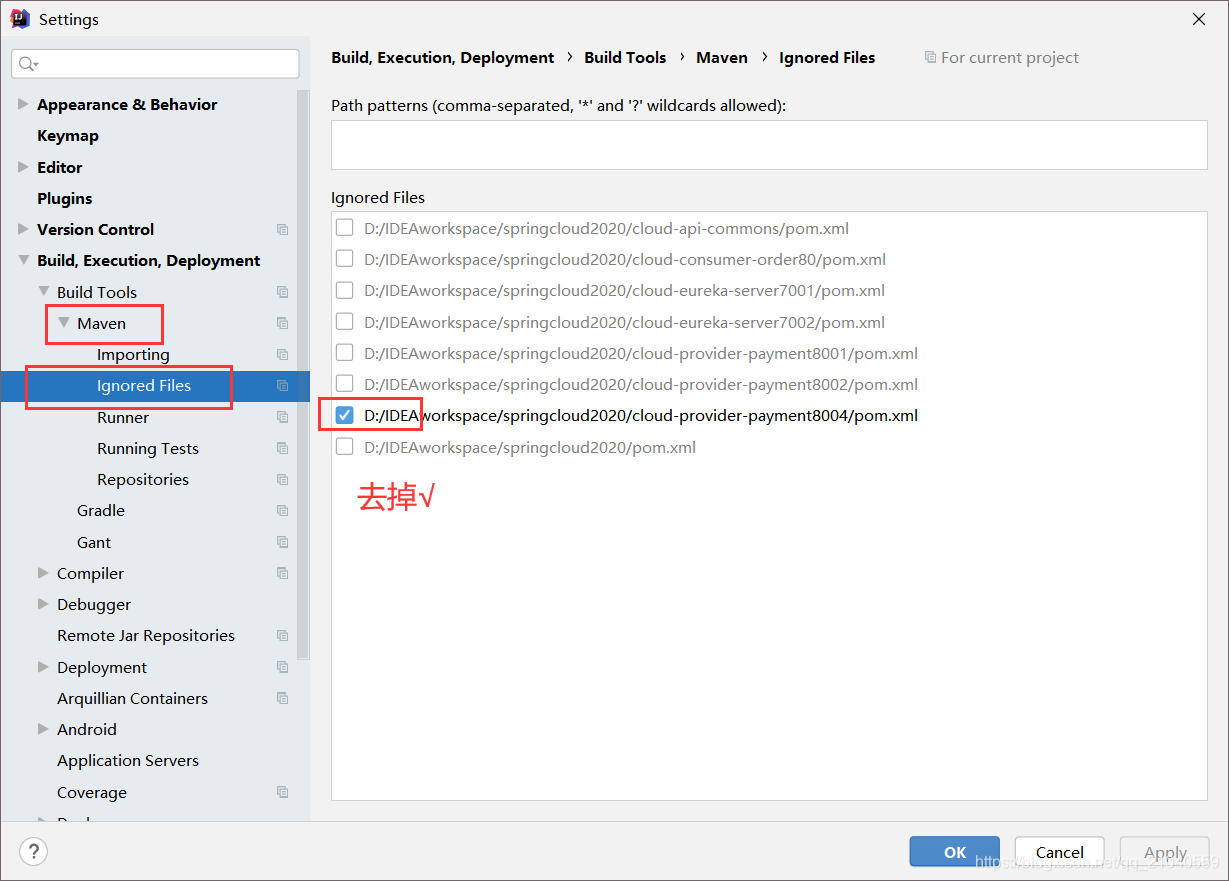The image size is (1229, 881).
Task: Select the cloud-provider-payment8004/pom.xml row text
Action: pyautogui.click(x=641, y=416)
